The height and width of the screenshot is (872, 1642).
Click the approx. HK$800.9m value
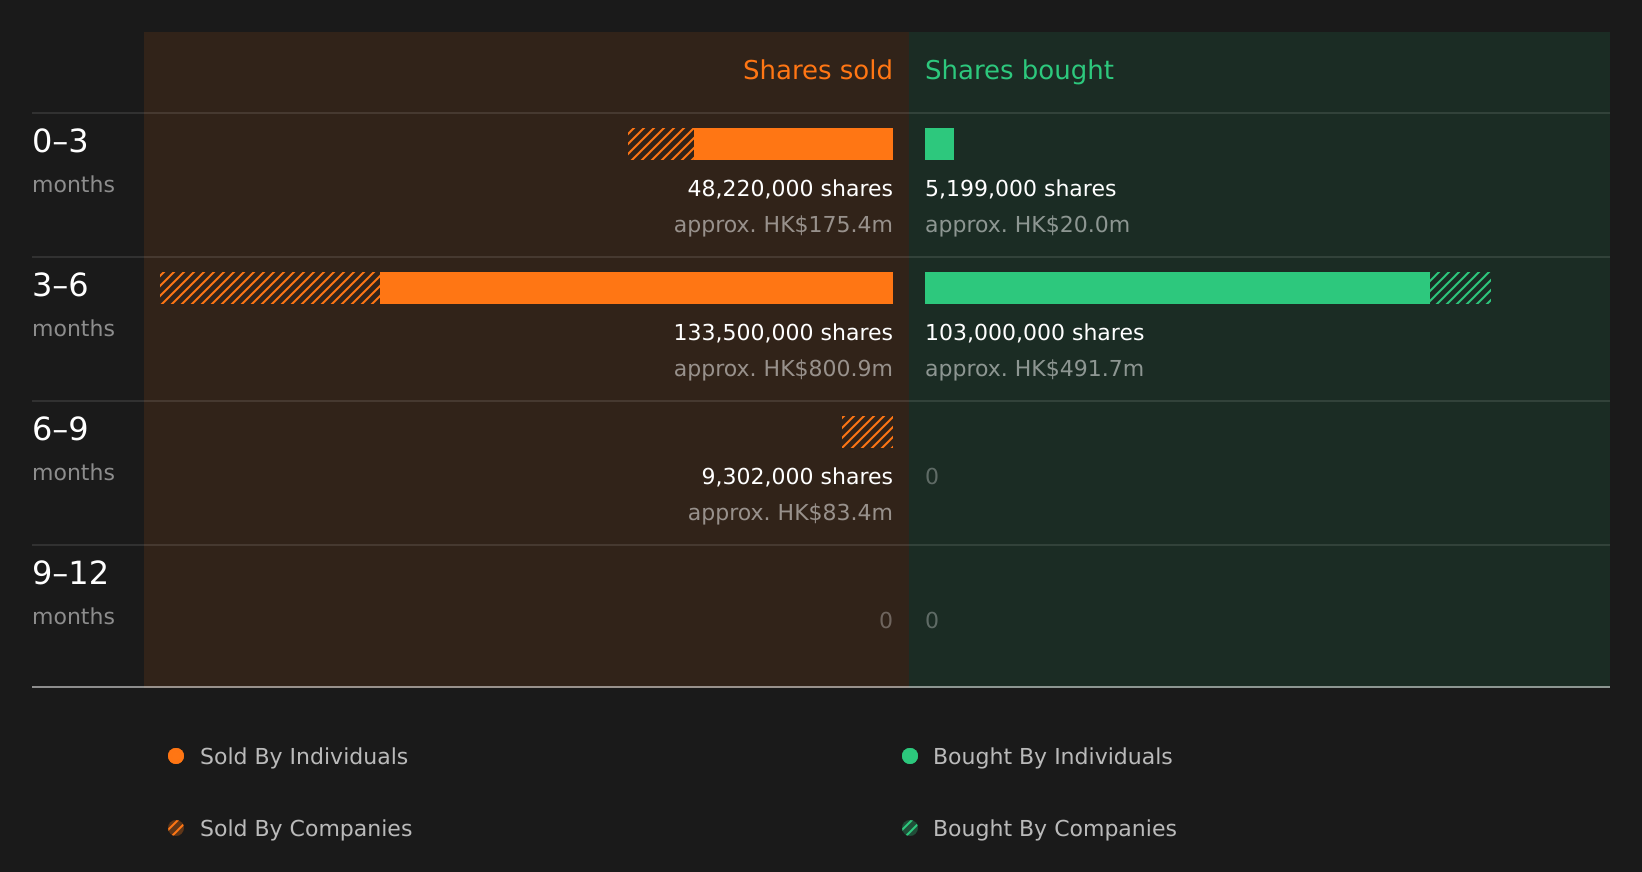pos(783,369)
